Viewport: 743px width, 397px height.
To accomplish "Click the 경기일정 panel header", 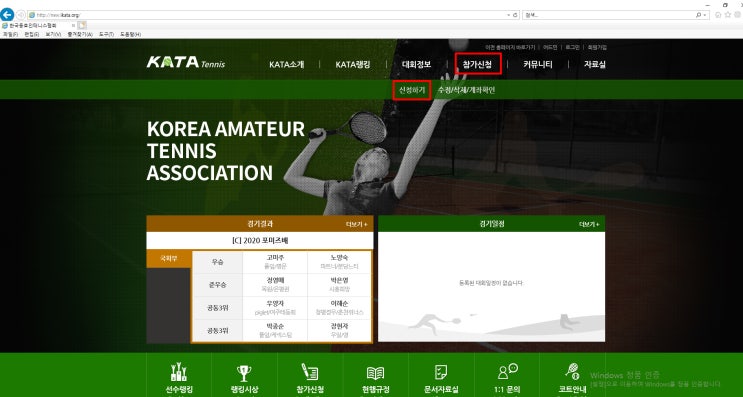I will [491, 224].
